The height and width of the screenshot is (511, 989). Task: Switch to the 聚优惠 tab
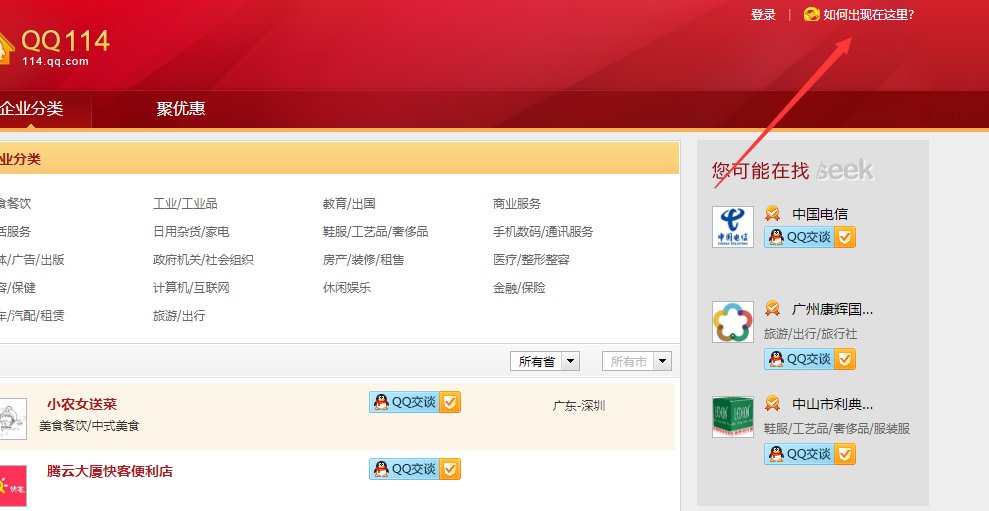point(181,109)
